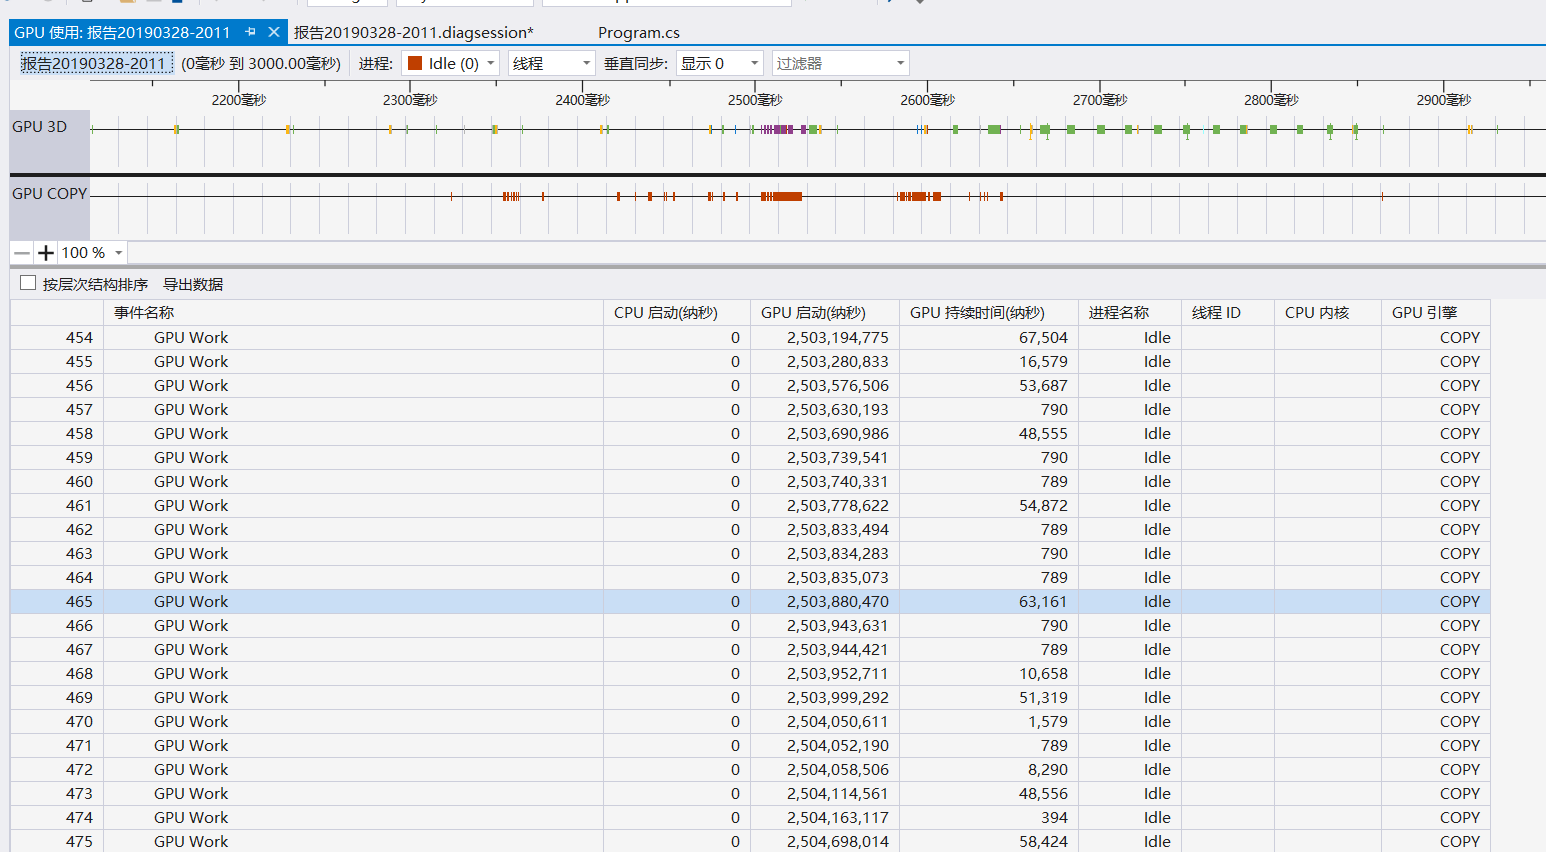The image size is (1546, 852).
Task: Sort by the 事件名称 column header
Action: (x=353, y=312)
